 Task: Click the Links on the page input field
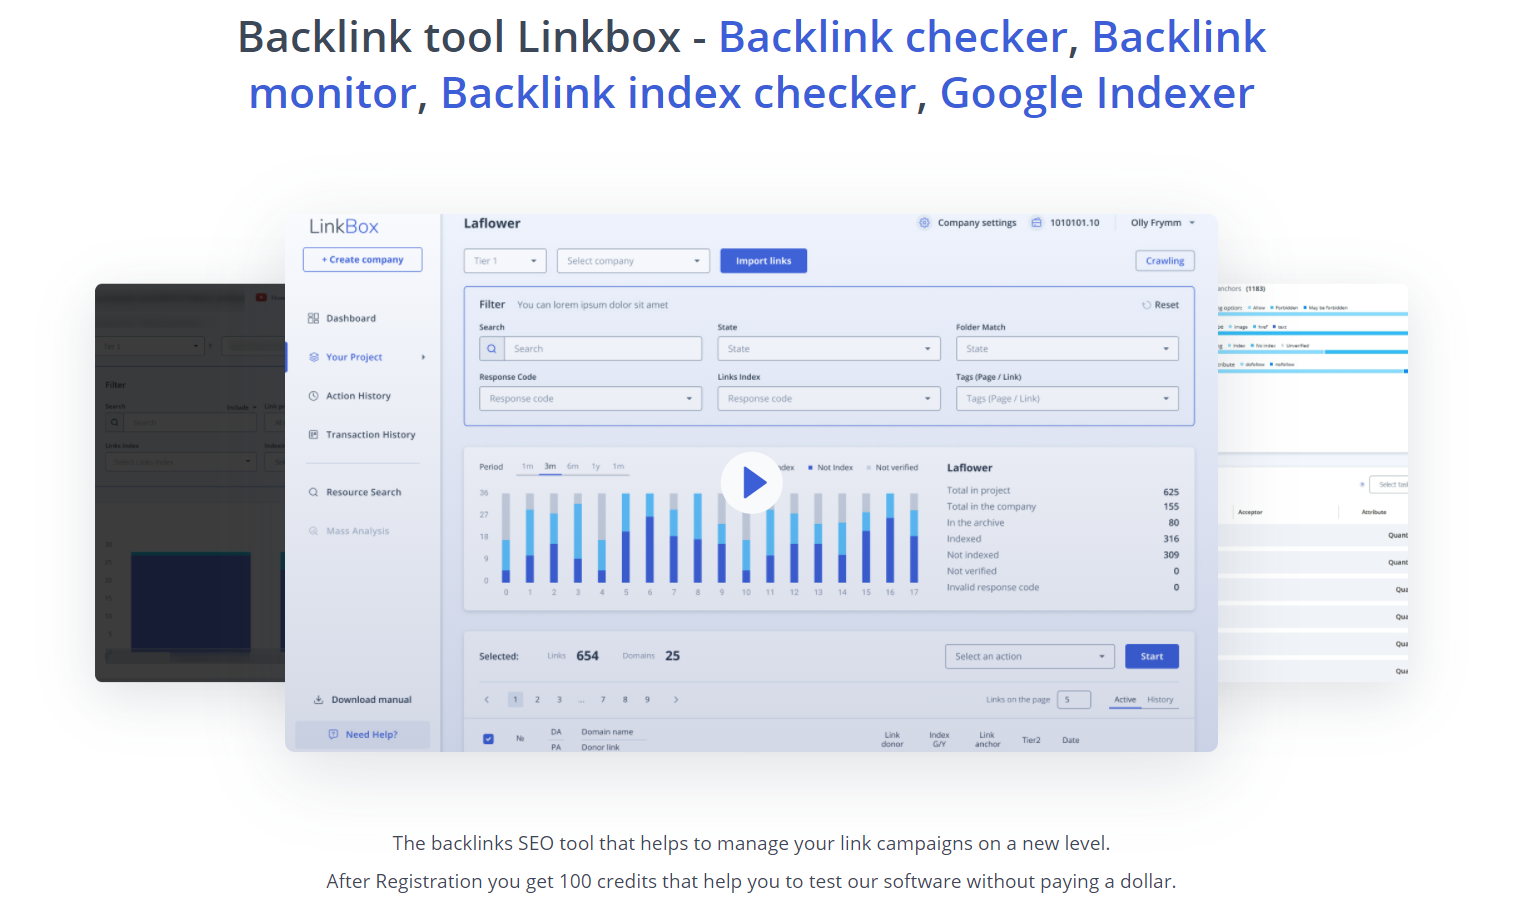tap(1074, 699)
